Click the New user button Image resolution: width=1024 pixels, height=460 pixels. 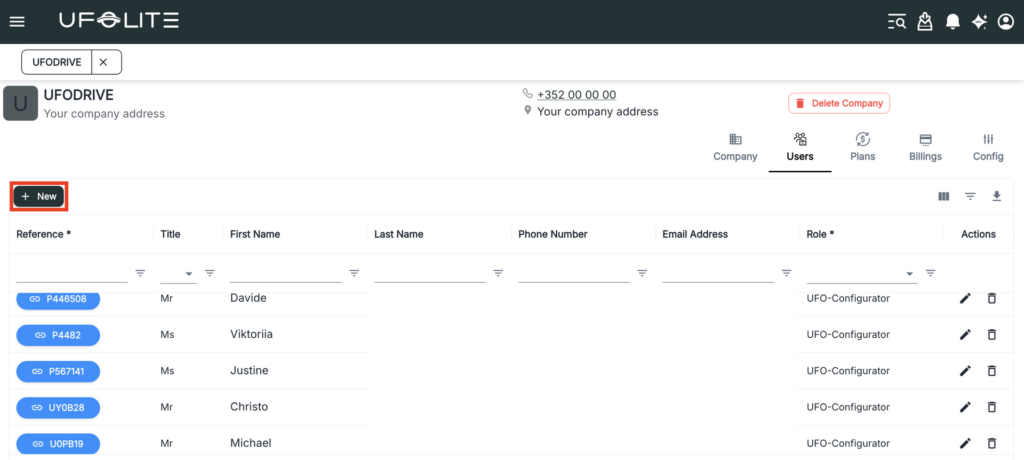(x=39, y=196)
